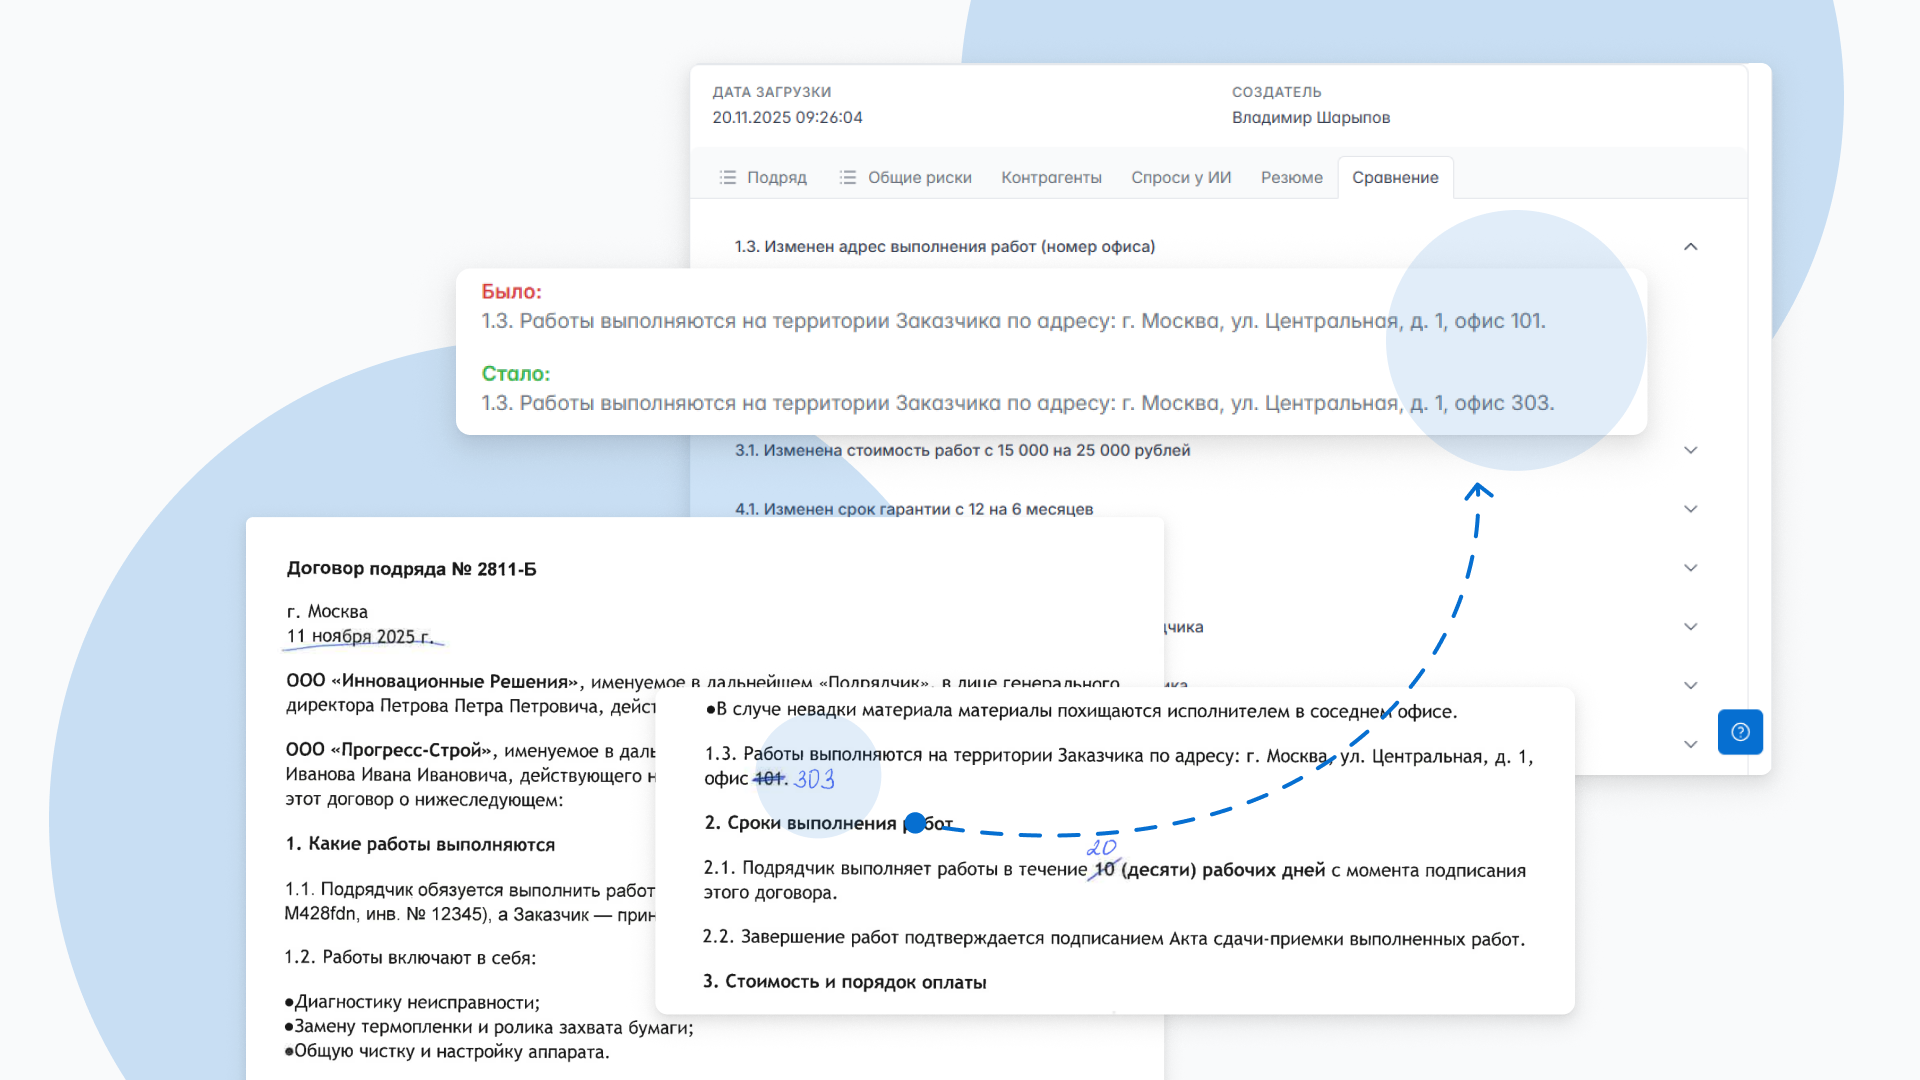The height and width of the screenshot is (1080, 1920).
Task: Expand row 3.1 Изменена стоимость работ
Action: [x=1690, y=450]
